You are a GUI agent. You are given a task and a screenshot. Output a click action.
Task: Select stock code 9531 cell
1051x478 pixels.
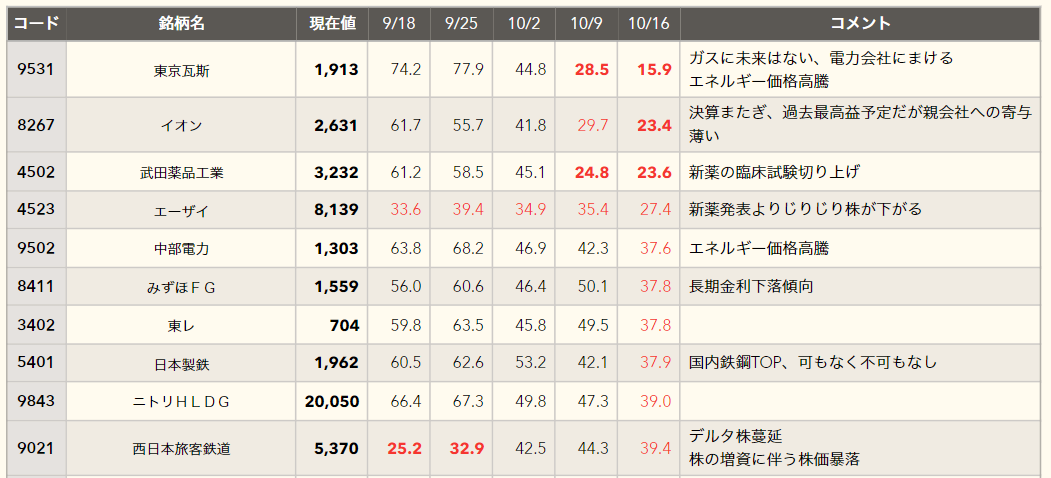[37, 70]
